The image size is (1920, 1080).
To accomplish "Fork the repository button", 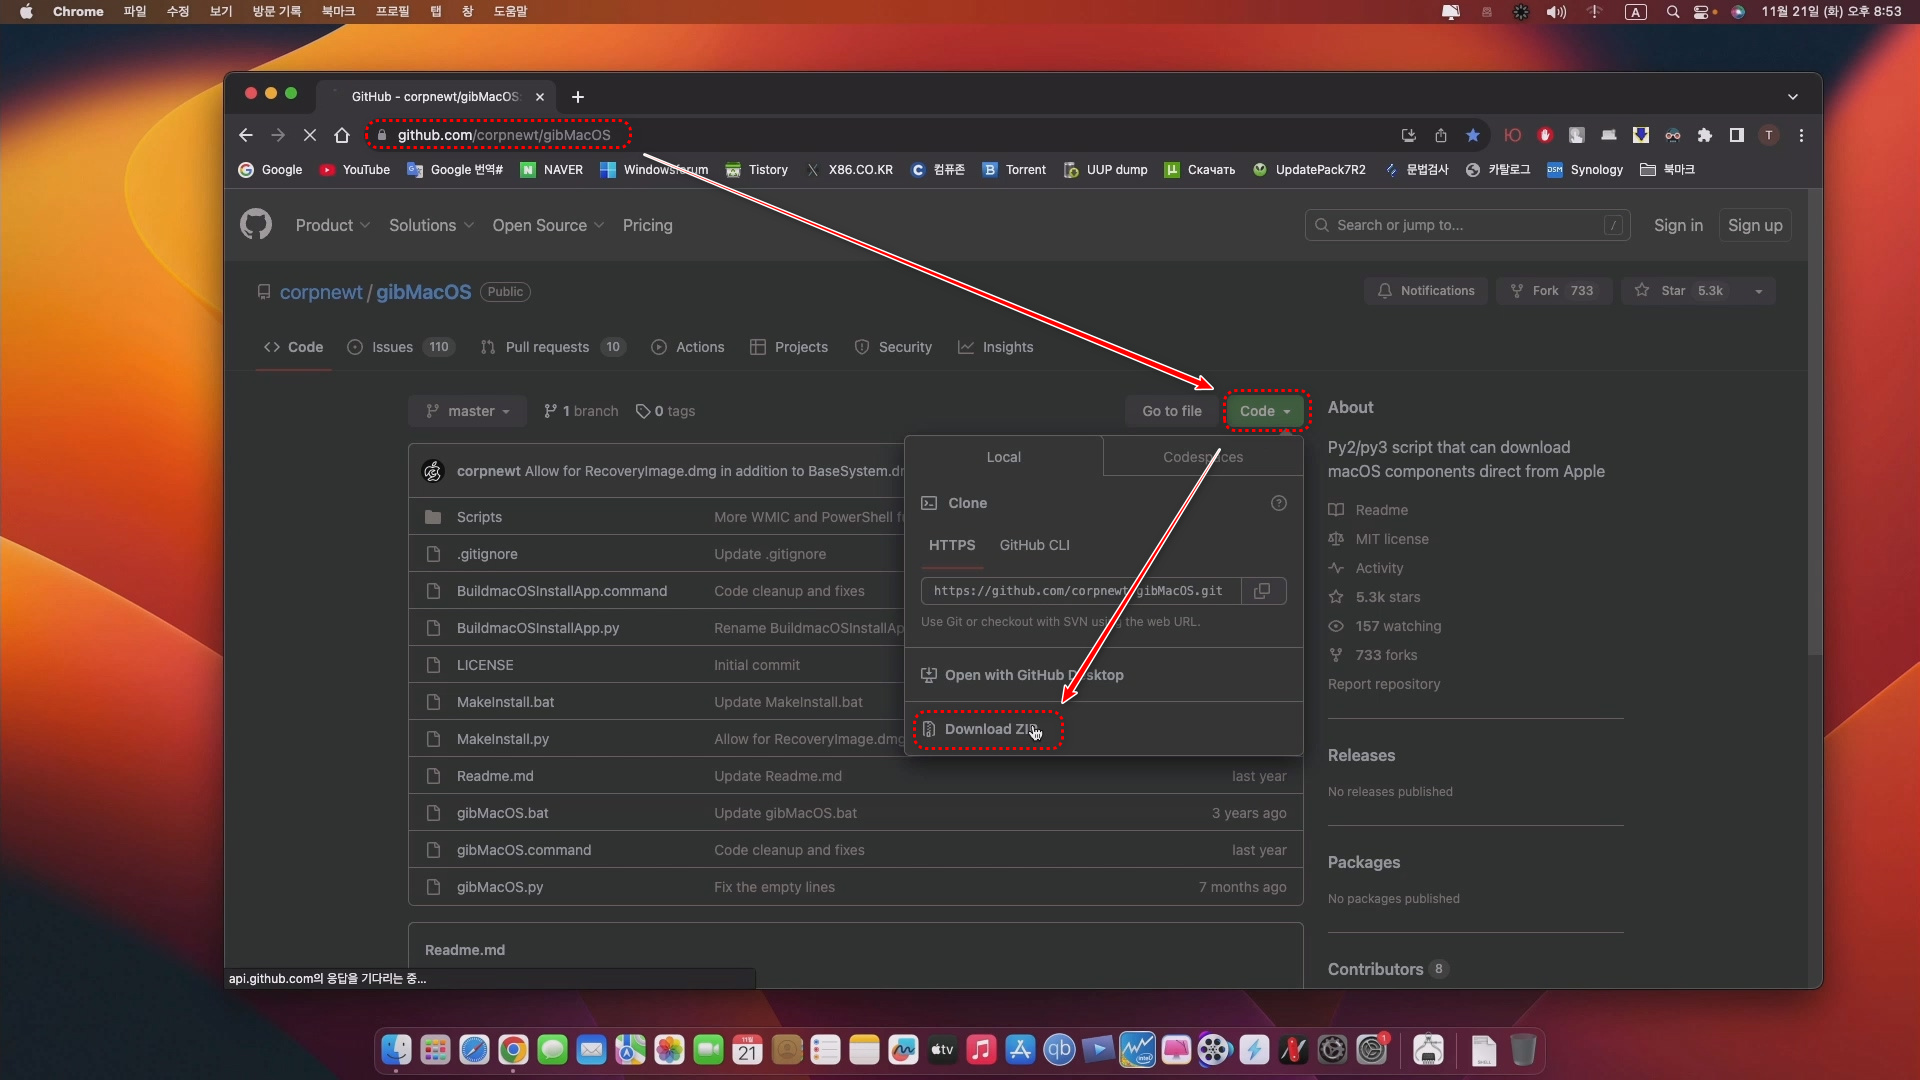I will (1553, 291).
